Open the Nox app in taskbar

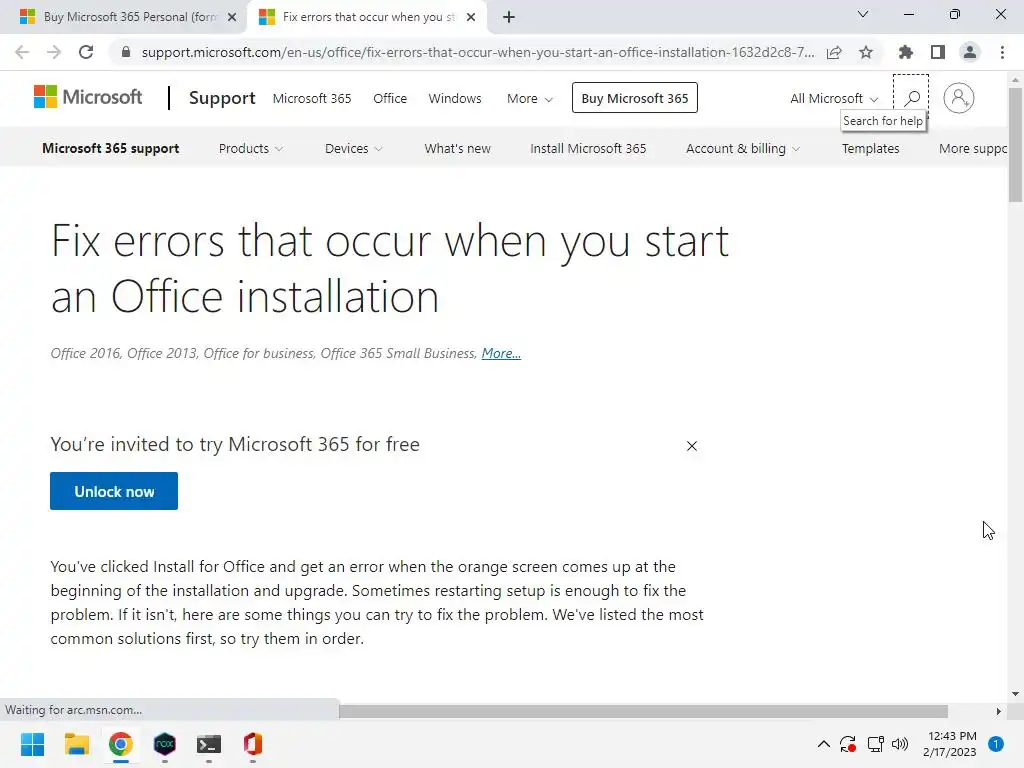coord(165,744)
